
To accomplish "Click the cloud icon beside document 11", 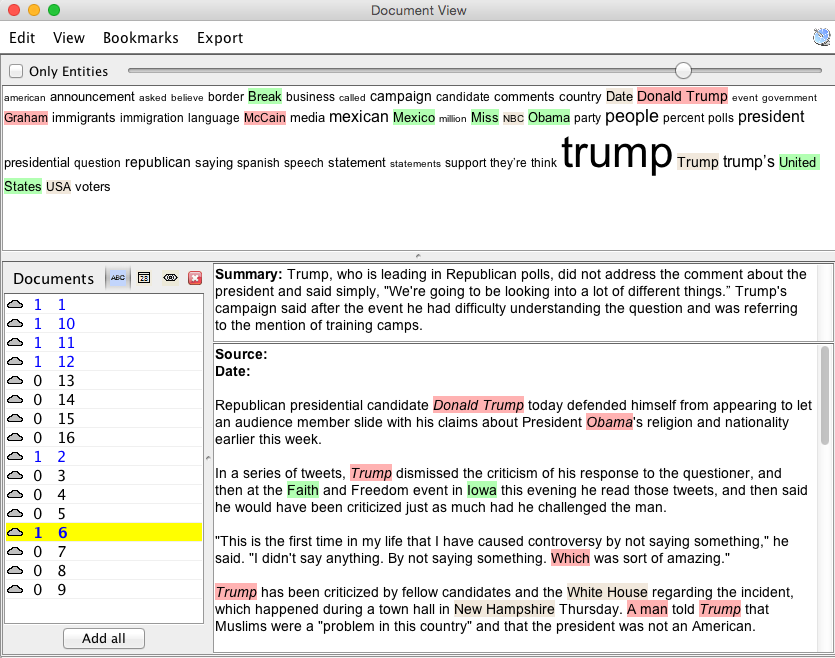I will [x=15, y=342].
